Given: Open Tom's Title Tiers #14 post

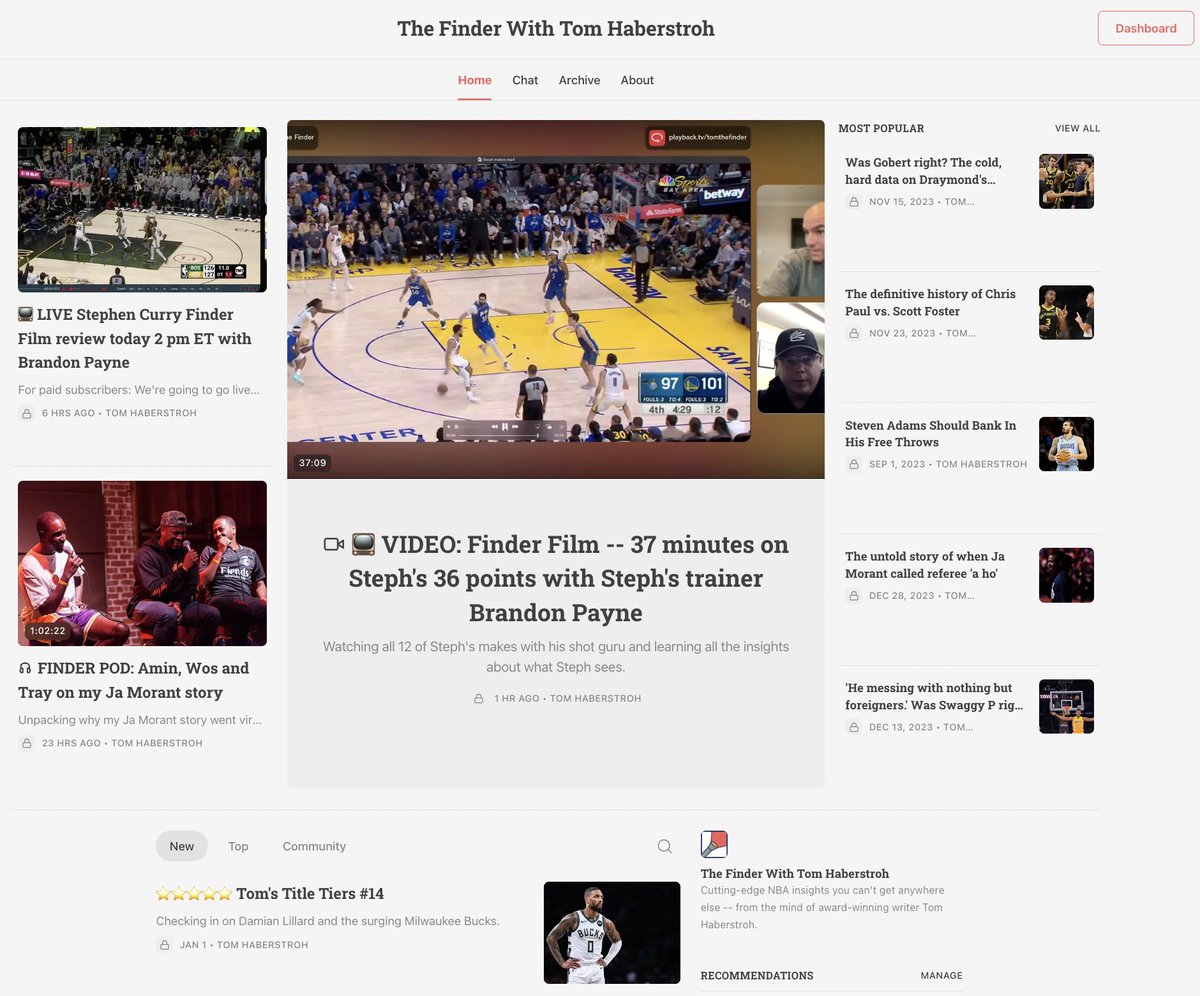Looking at the screenshot, I should coord(270,893).
